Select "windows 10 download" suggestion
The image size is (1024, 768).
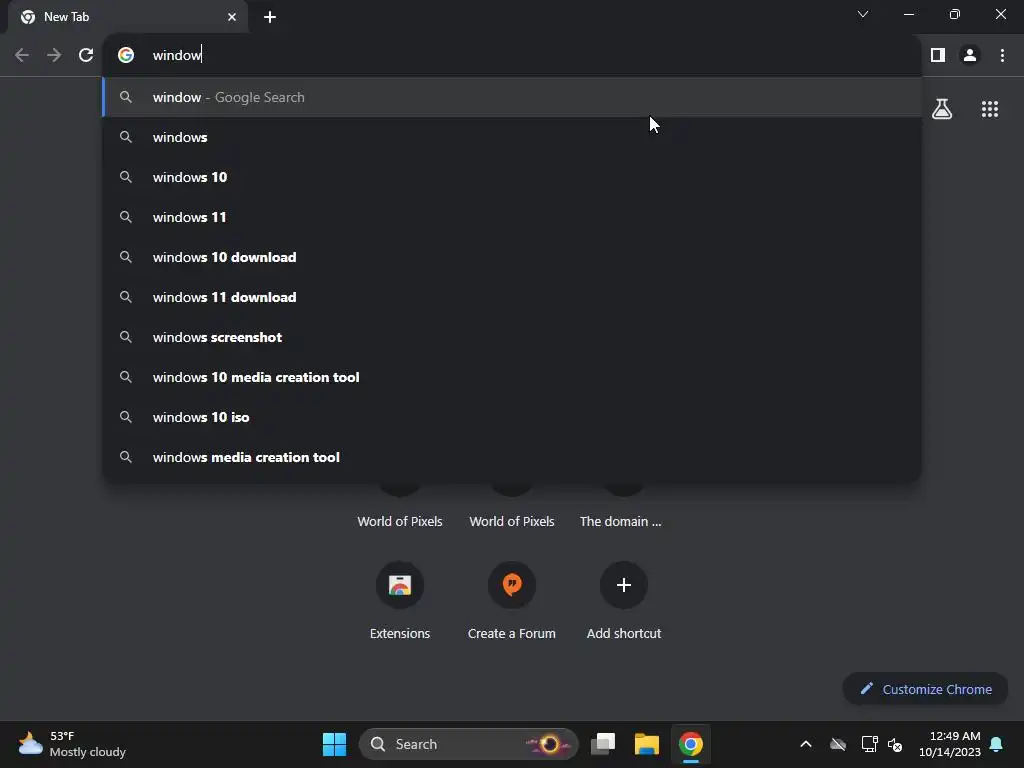click(x=512, y=257)
